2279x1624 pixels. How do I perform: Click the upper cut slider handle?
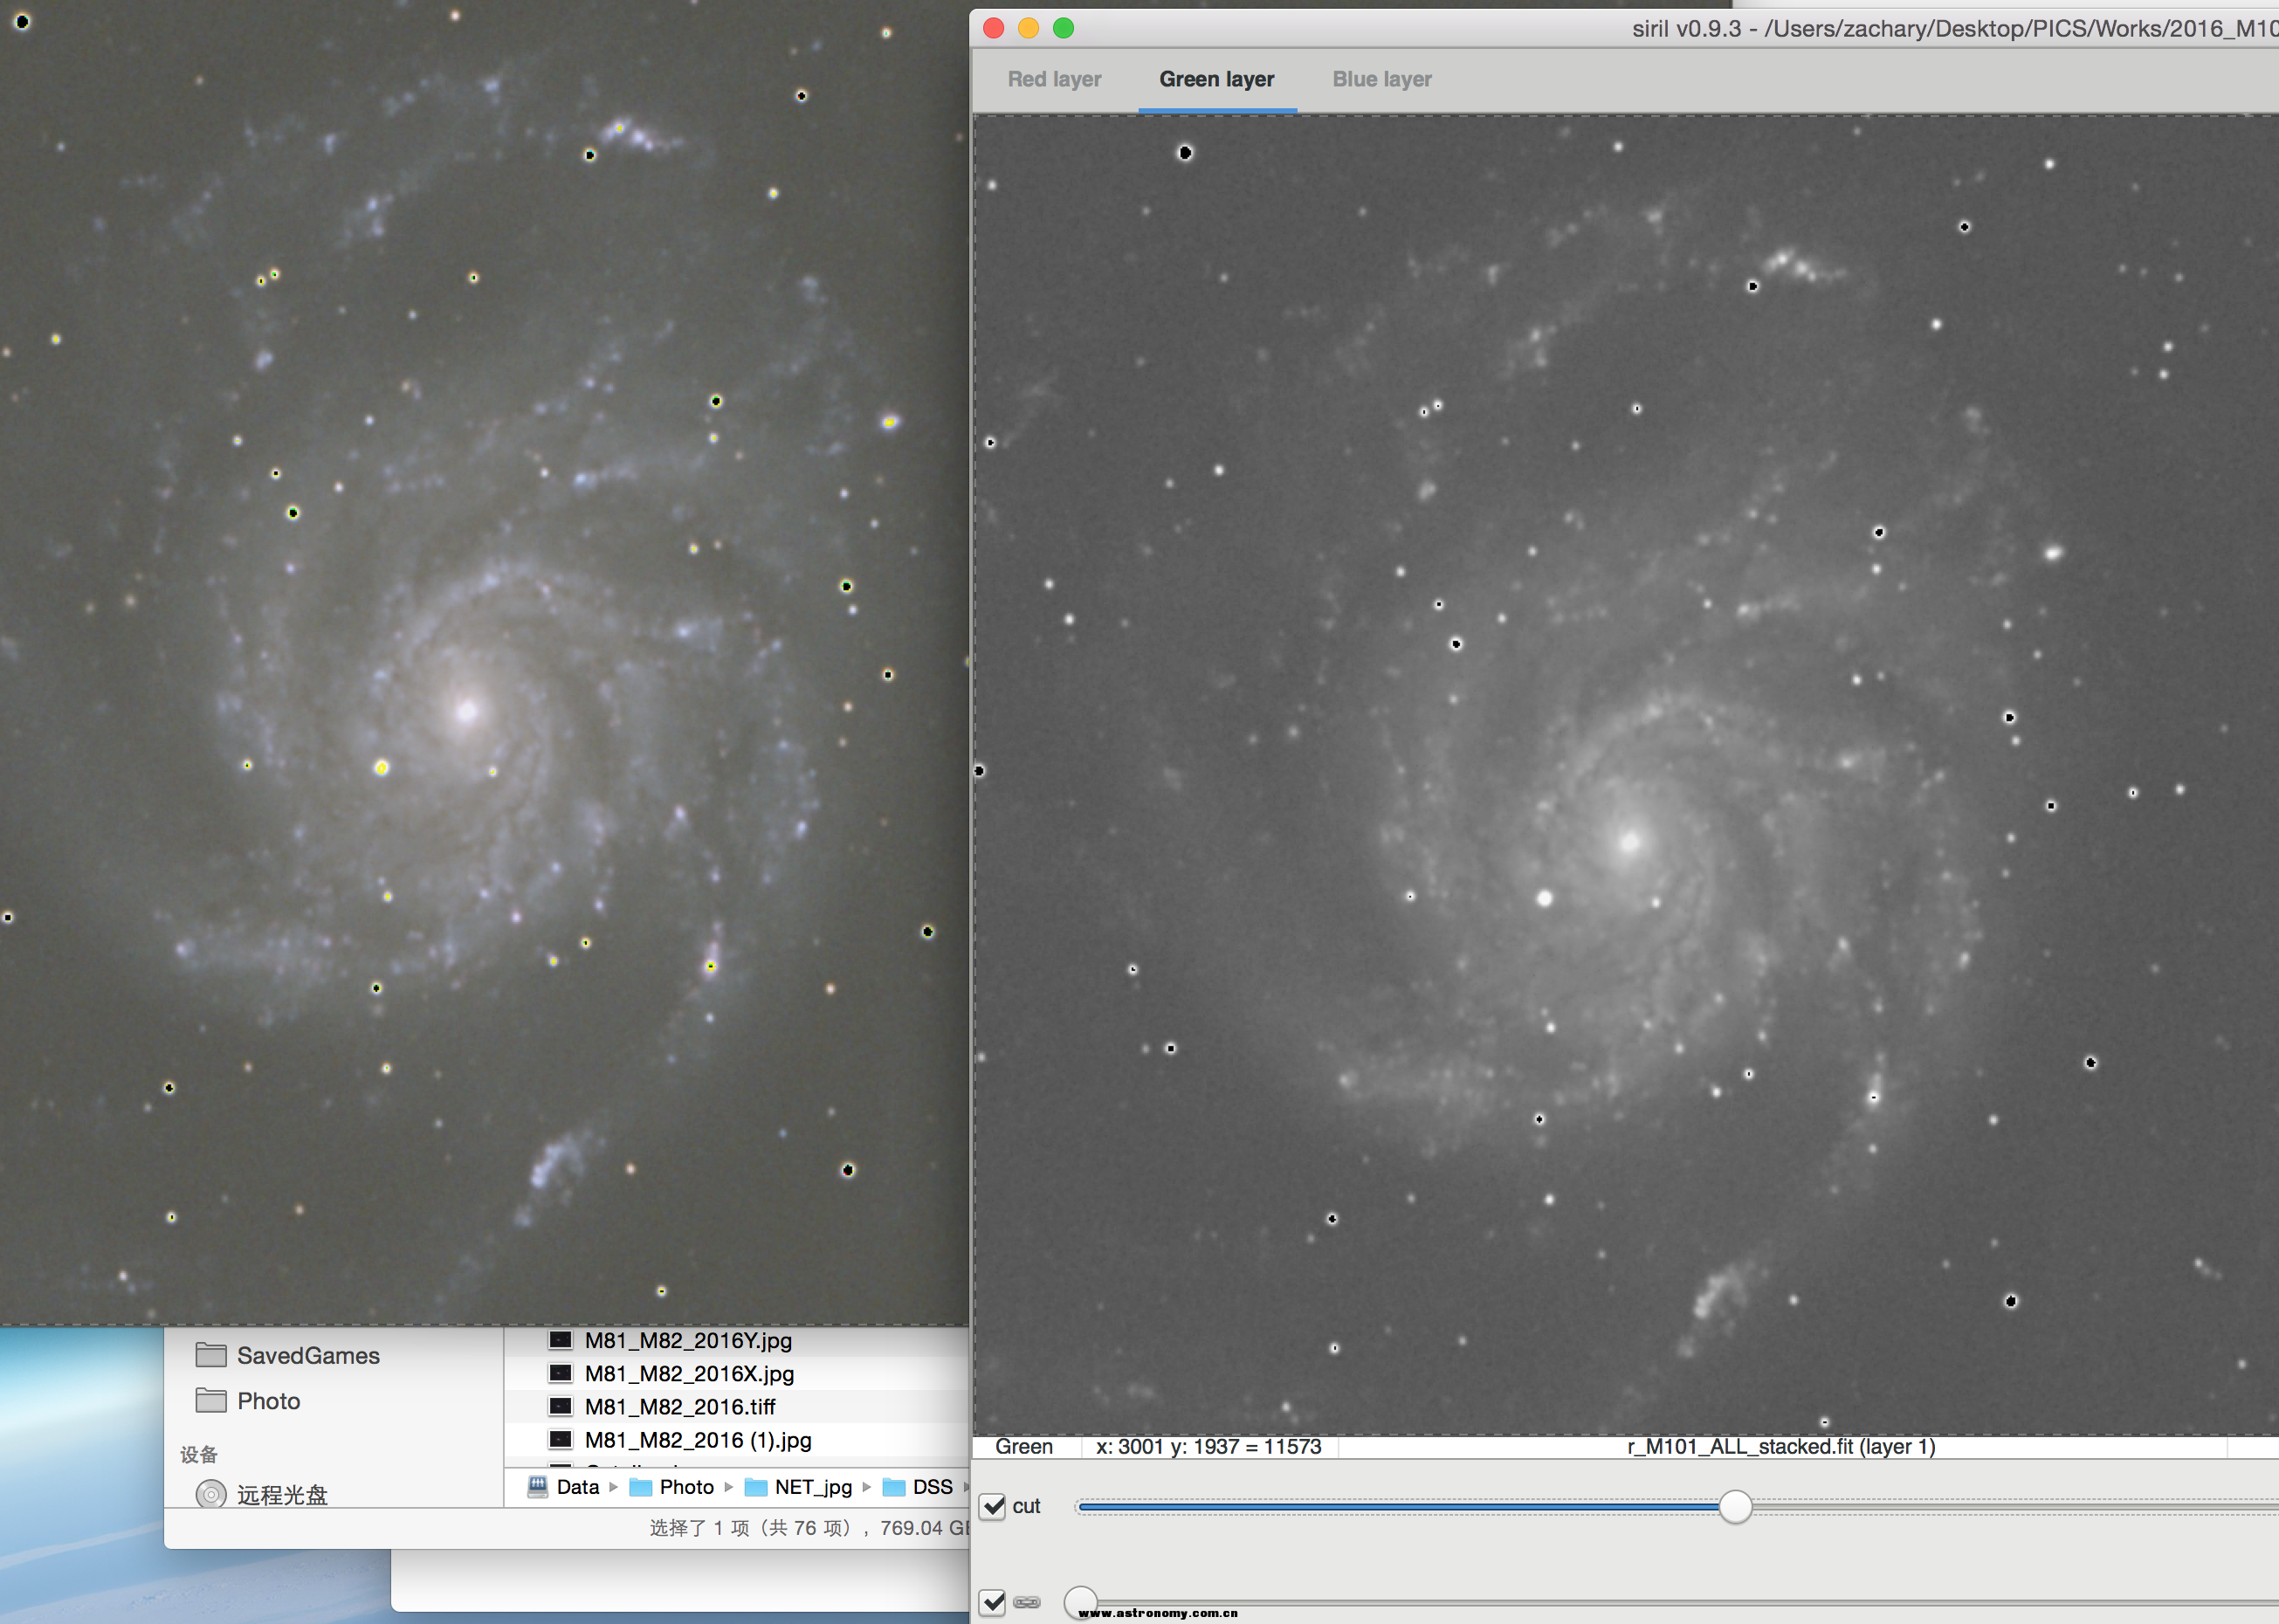coord(1736,1506)
